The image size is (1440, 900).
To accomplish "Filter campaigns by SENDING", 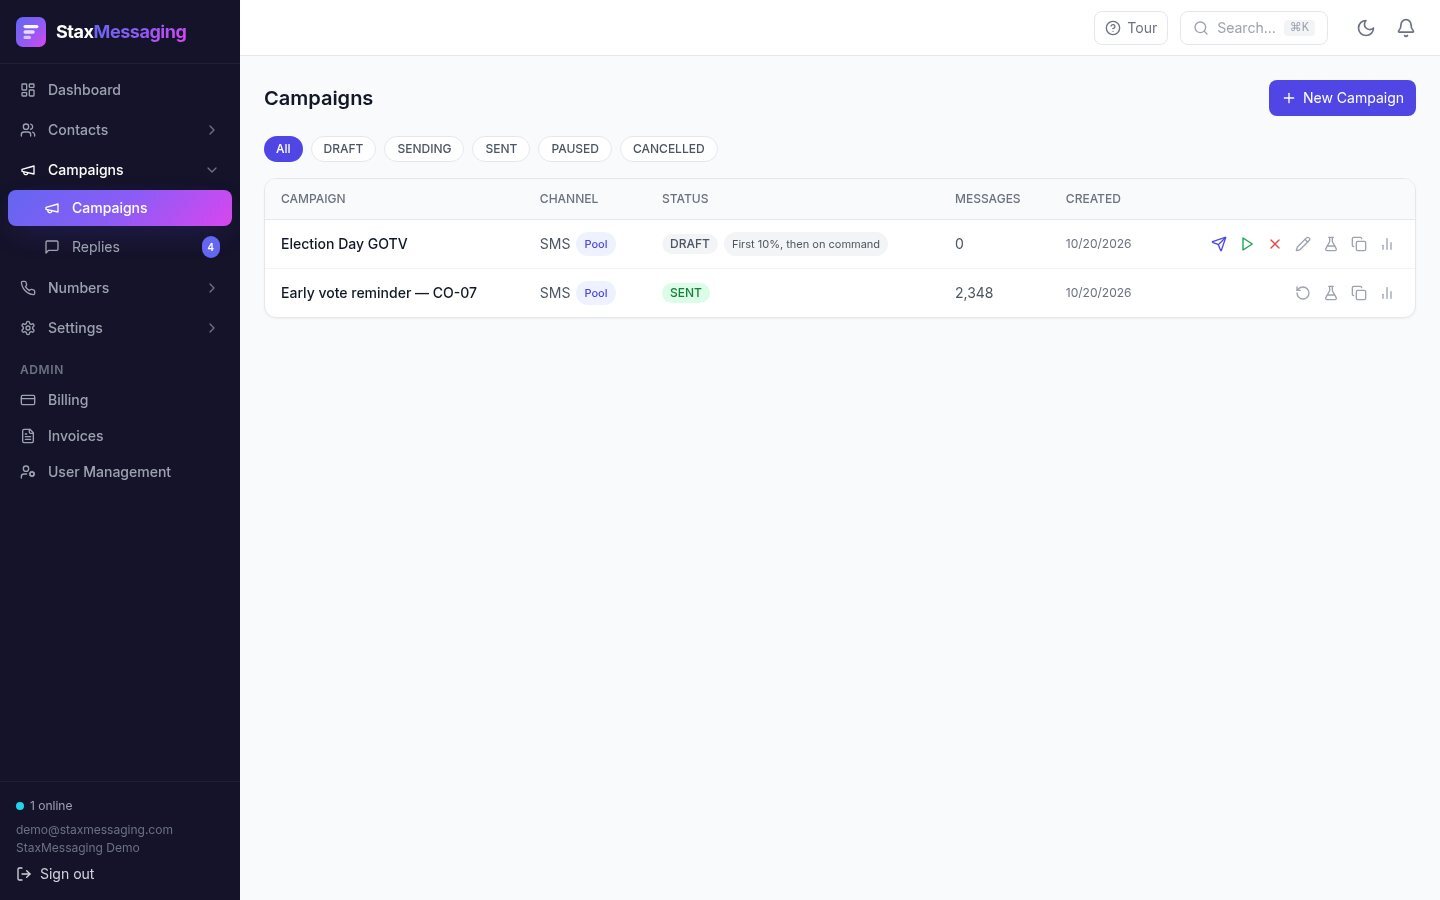I will (424, 149).
